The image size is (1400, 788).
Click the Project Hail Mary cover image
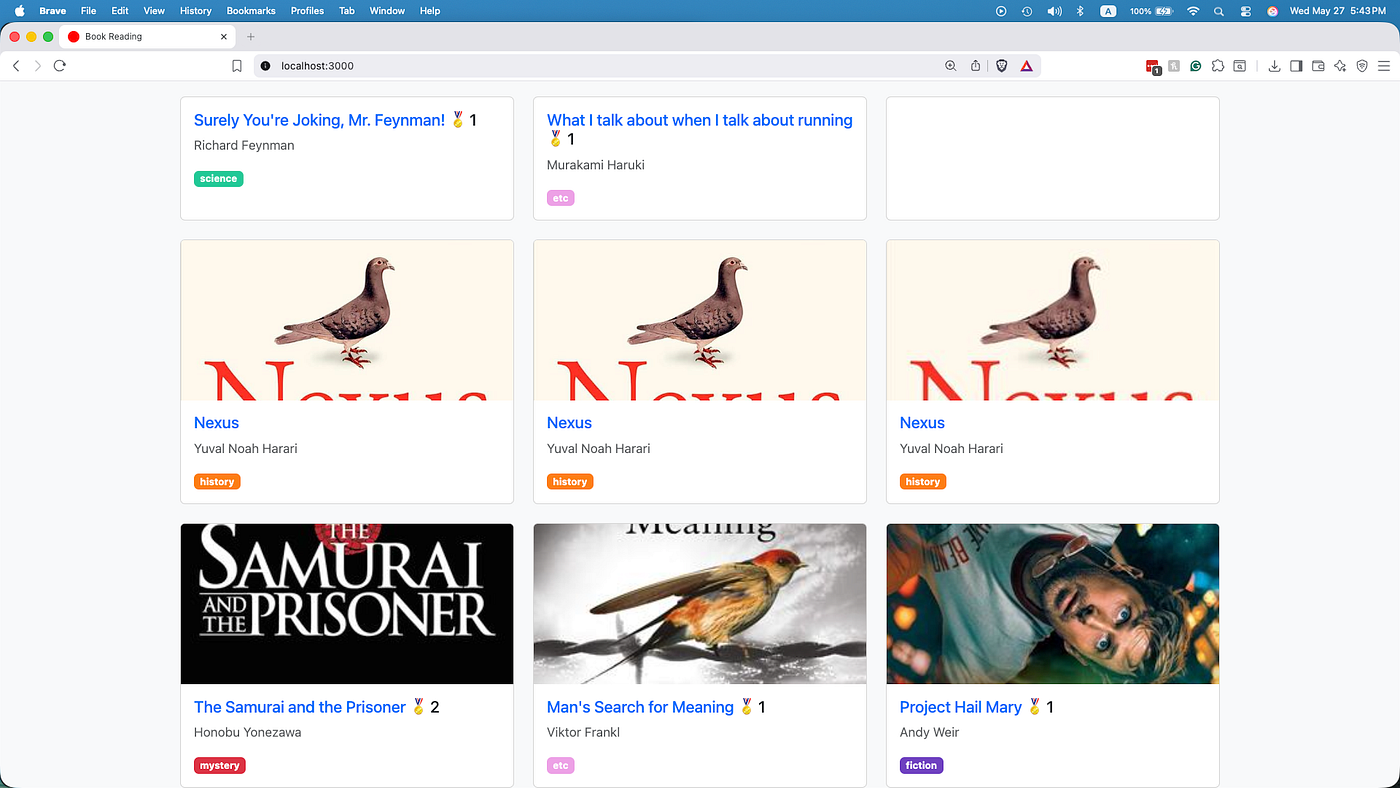pos(1053,604)
